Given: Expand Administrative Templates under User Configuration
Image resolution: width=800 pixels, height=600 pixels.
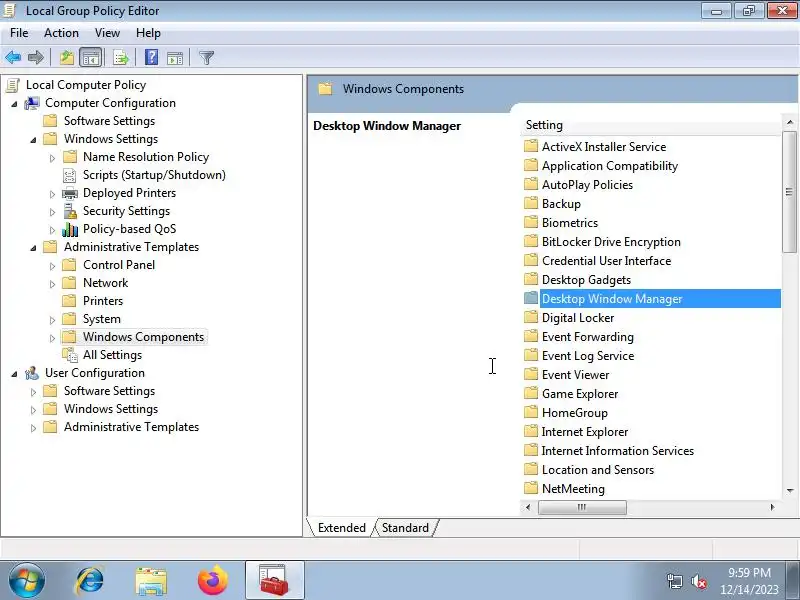Looking at the screenshot, I should [x=33, y=428].
